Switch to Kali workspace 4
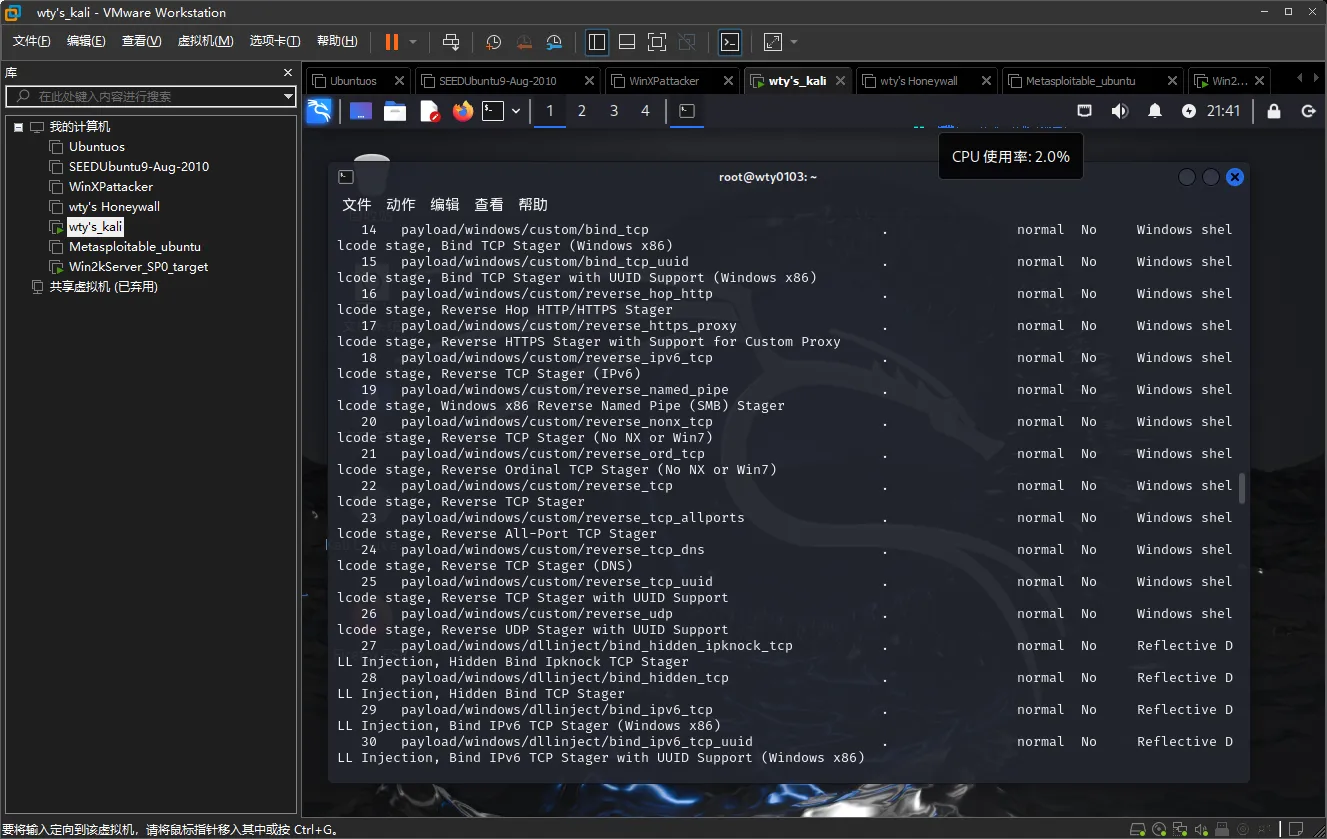 point(645,111)
